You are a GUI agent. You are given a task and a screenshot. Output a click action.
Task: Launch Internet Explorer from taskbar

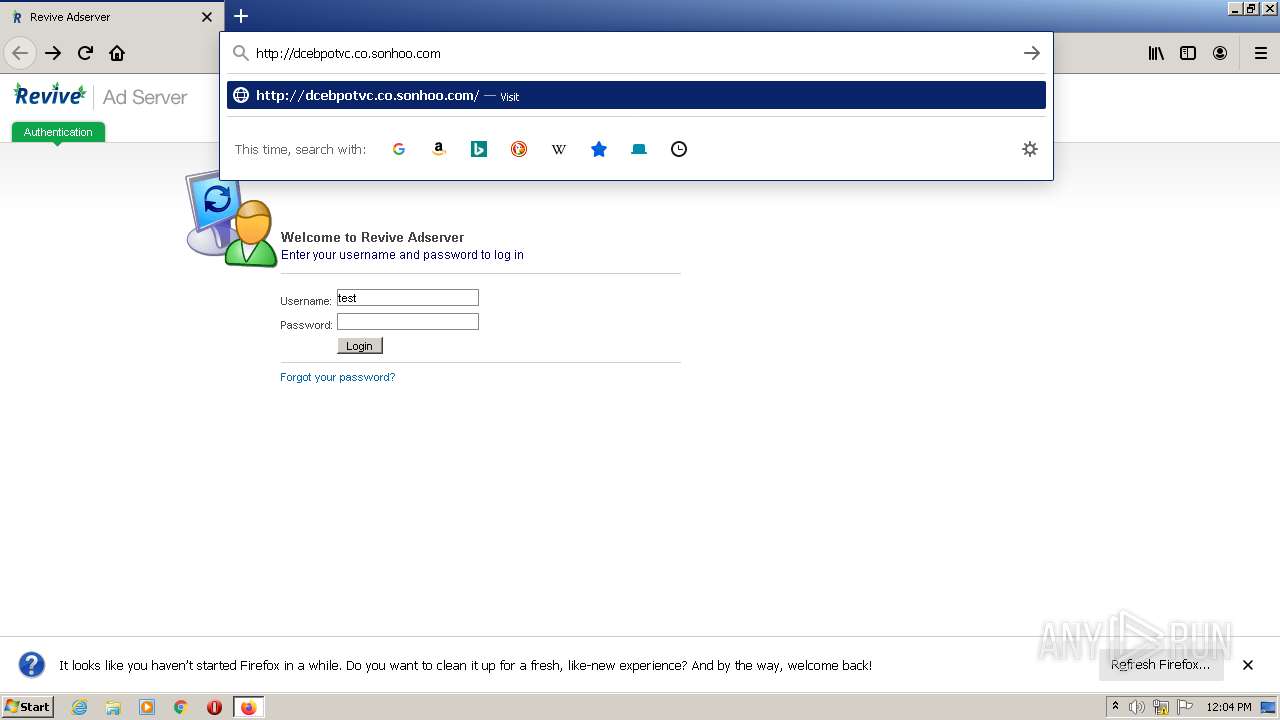point(80,707)
